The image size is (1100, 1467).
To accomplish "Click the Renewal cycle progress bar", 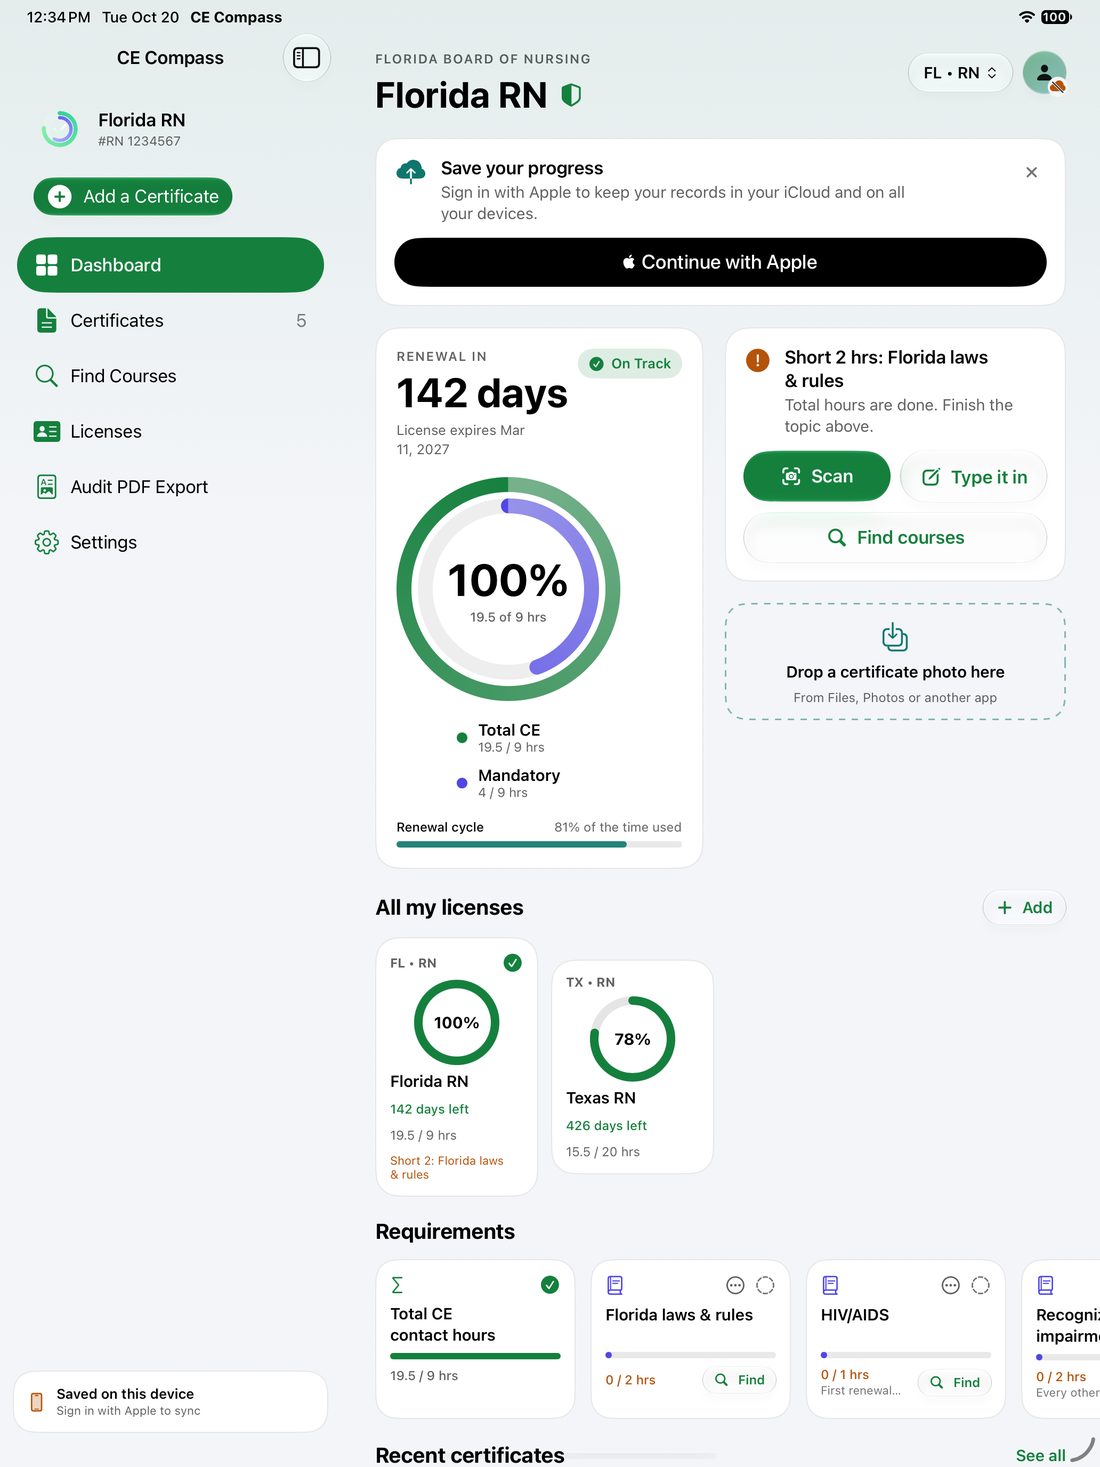I will [539, 845].
